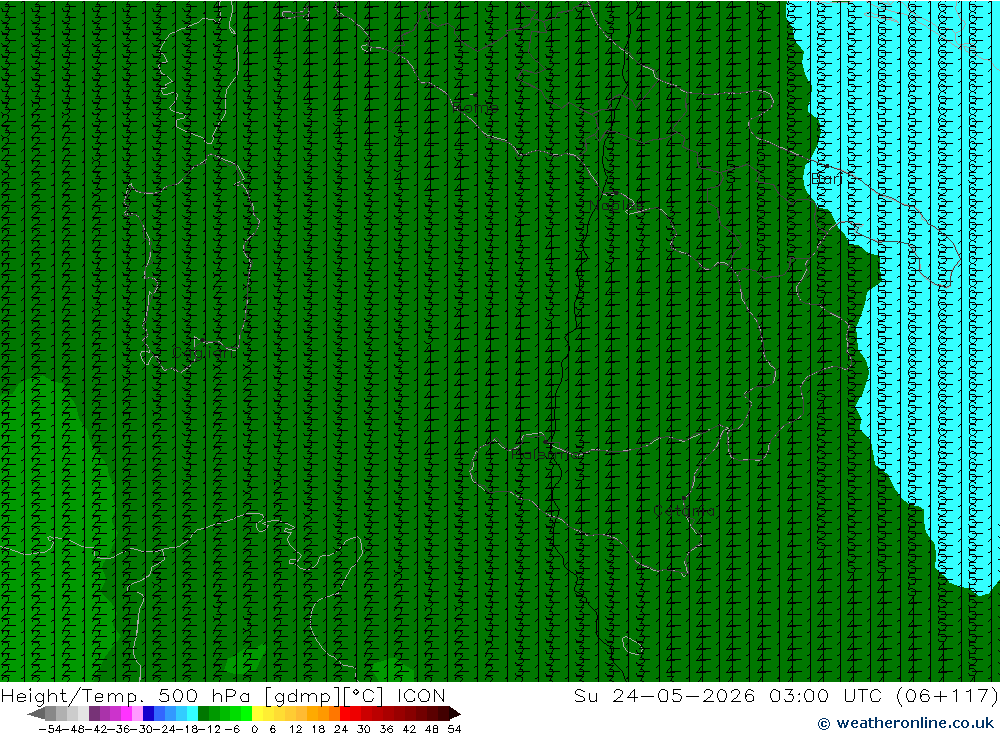Image resolution: width=1000 pixels, height=733 pixels.
Task: Open the weatheronline.co.uk copyright link
Action: (906, 723)
